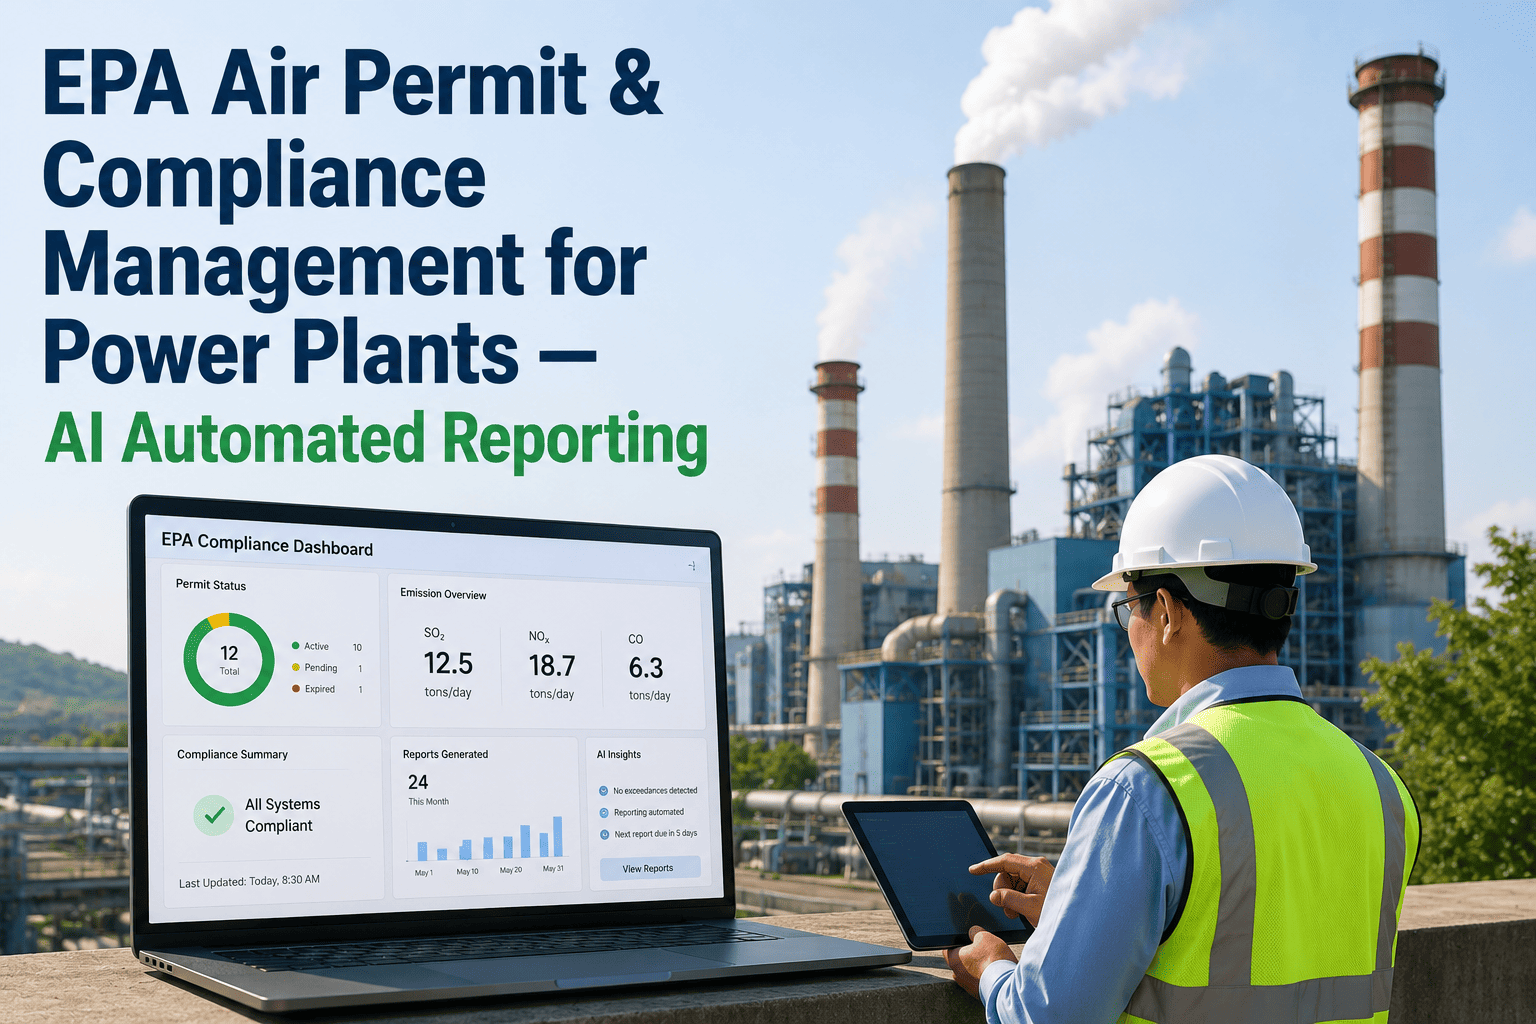Click the Permit Status donut chart
This screenshot has width=1536, height=1024.
[229, 660]
